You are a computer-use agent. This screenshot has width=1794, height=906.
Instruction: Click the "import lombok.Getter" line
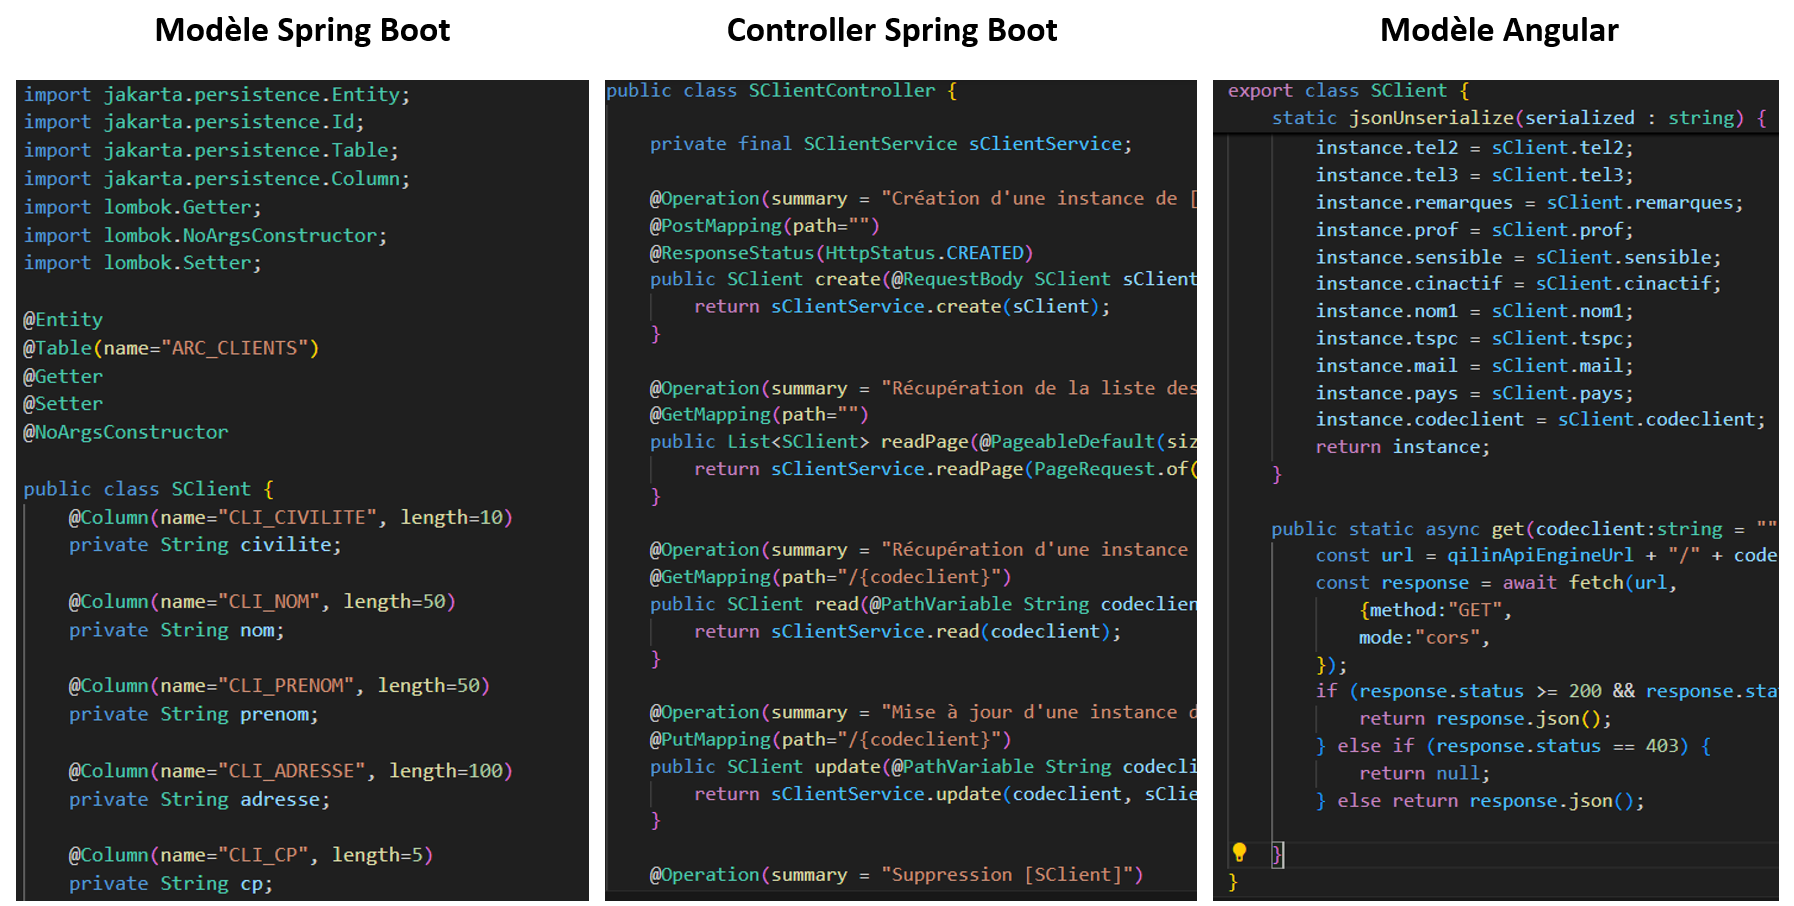pos(142,207)
